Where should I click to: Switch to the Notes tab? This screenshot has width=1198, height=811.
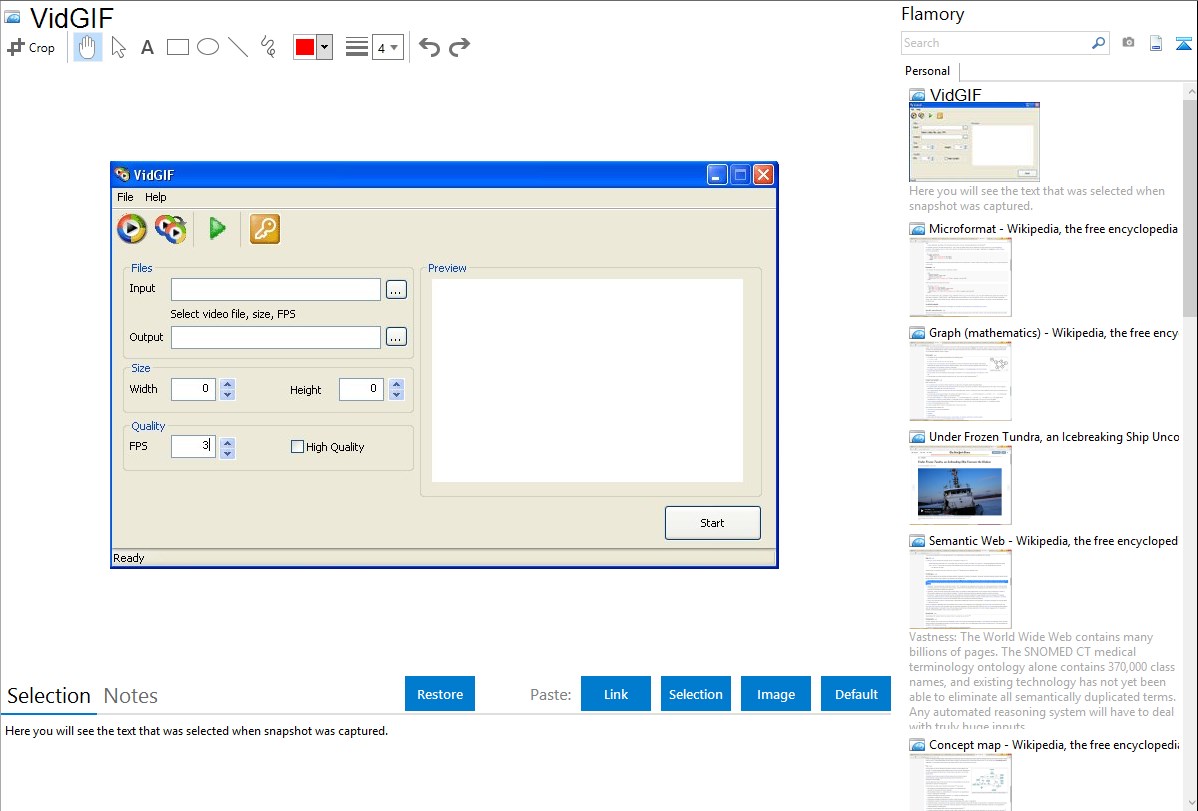pos(131,696)
